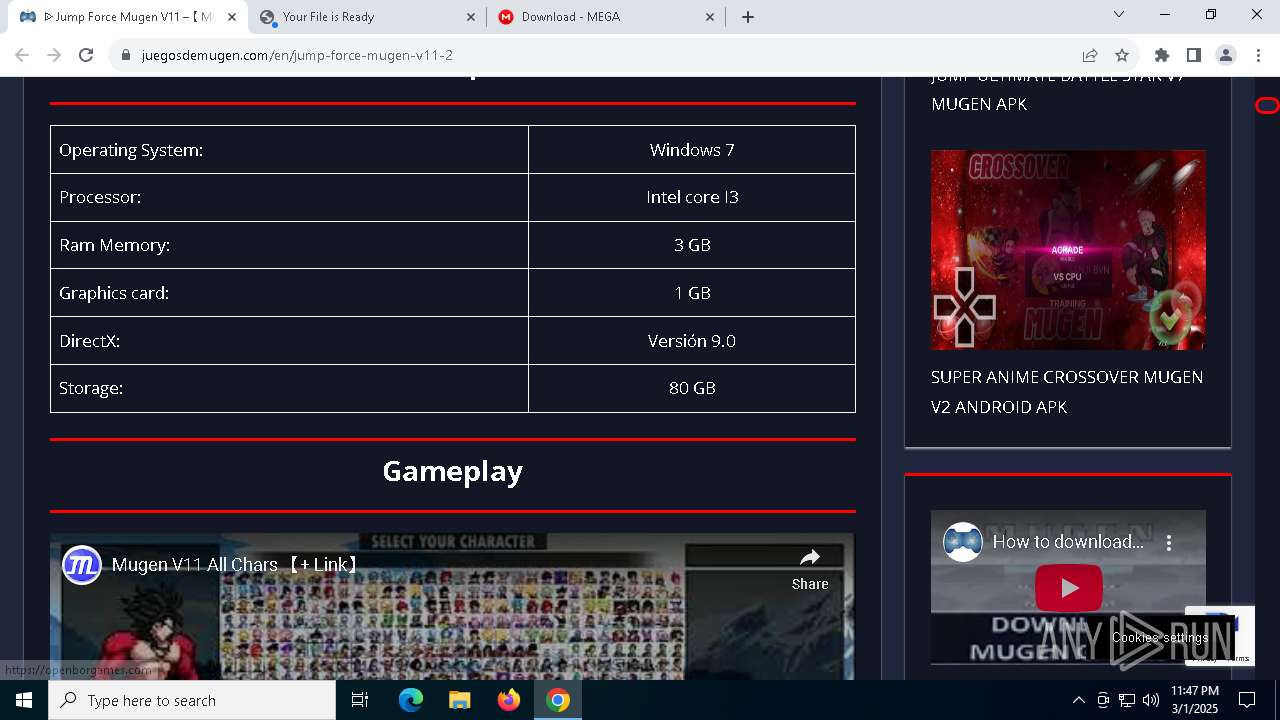Open Jump Ultimate Battle Star Mugen APK link
1280x720 pixels.
(x=1058, y=90)
